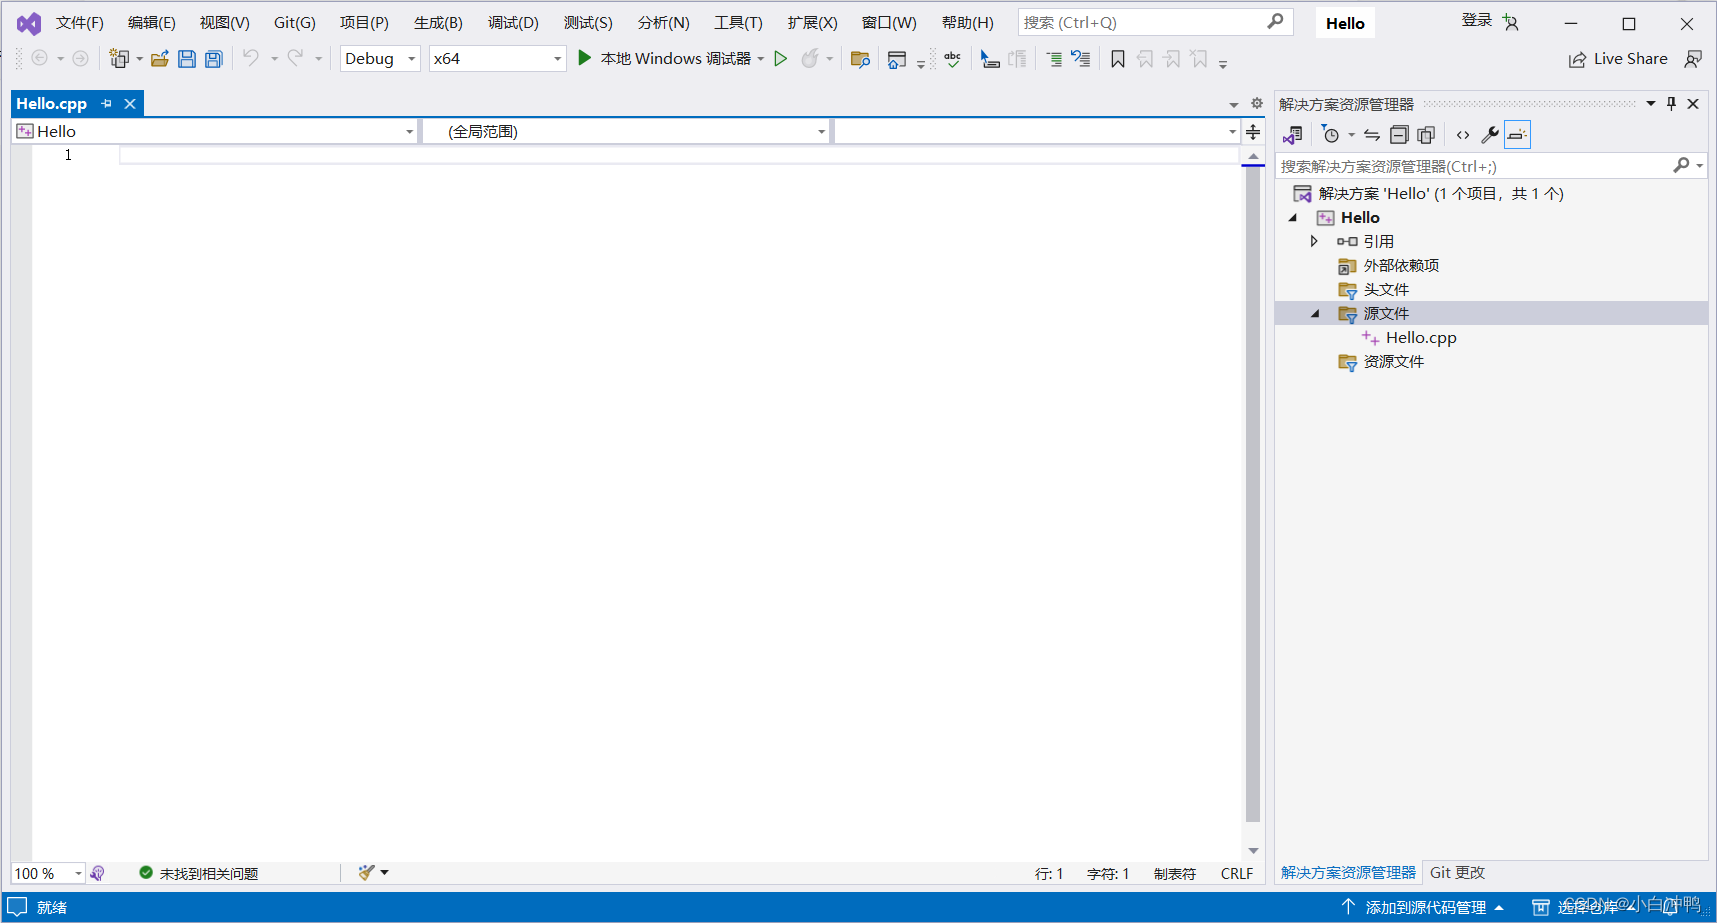
Task: Click the Undo arrow icon
Action: 251,59
